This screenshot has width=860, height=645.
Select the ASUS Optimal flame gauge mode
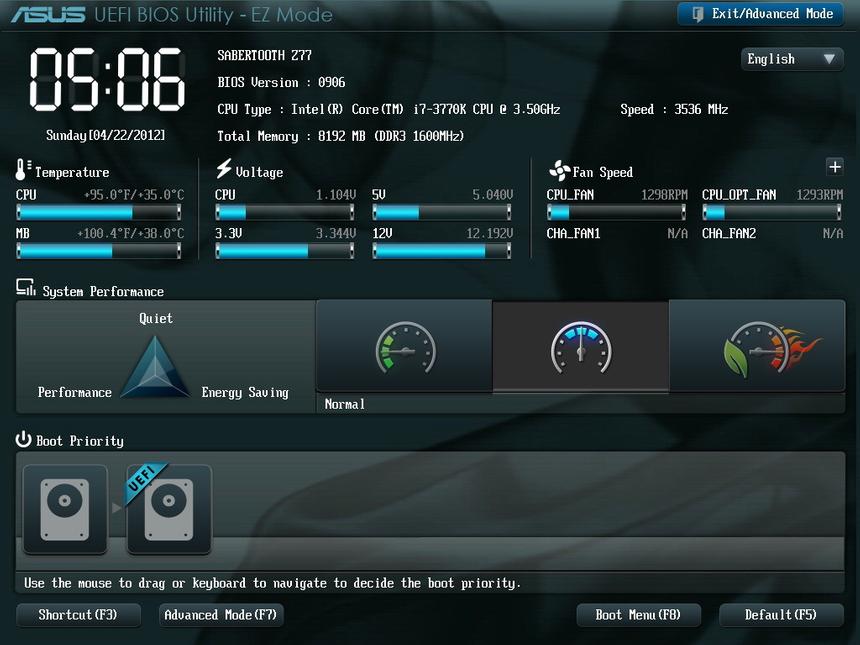click(757, 346)
